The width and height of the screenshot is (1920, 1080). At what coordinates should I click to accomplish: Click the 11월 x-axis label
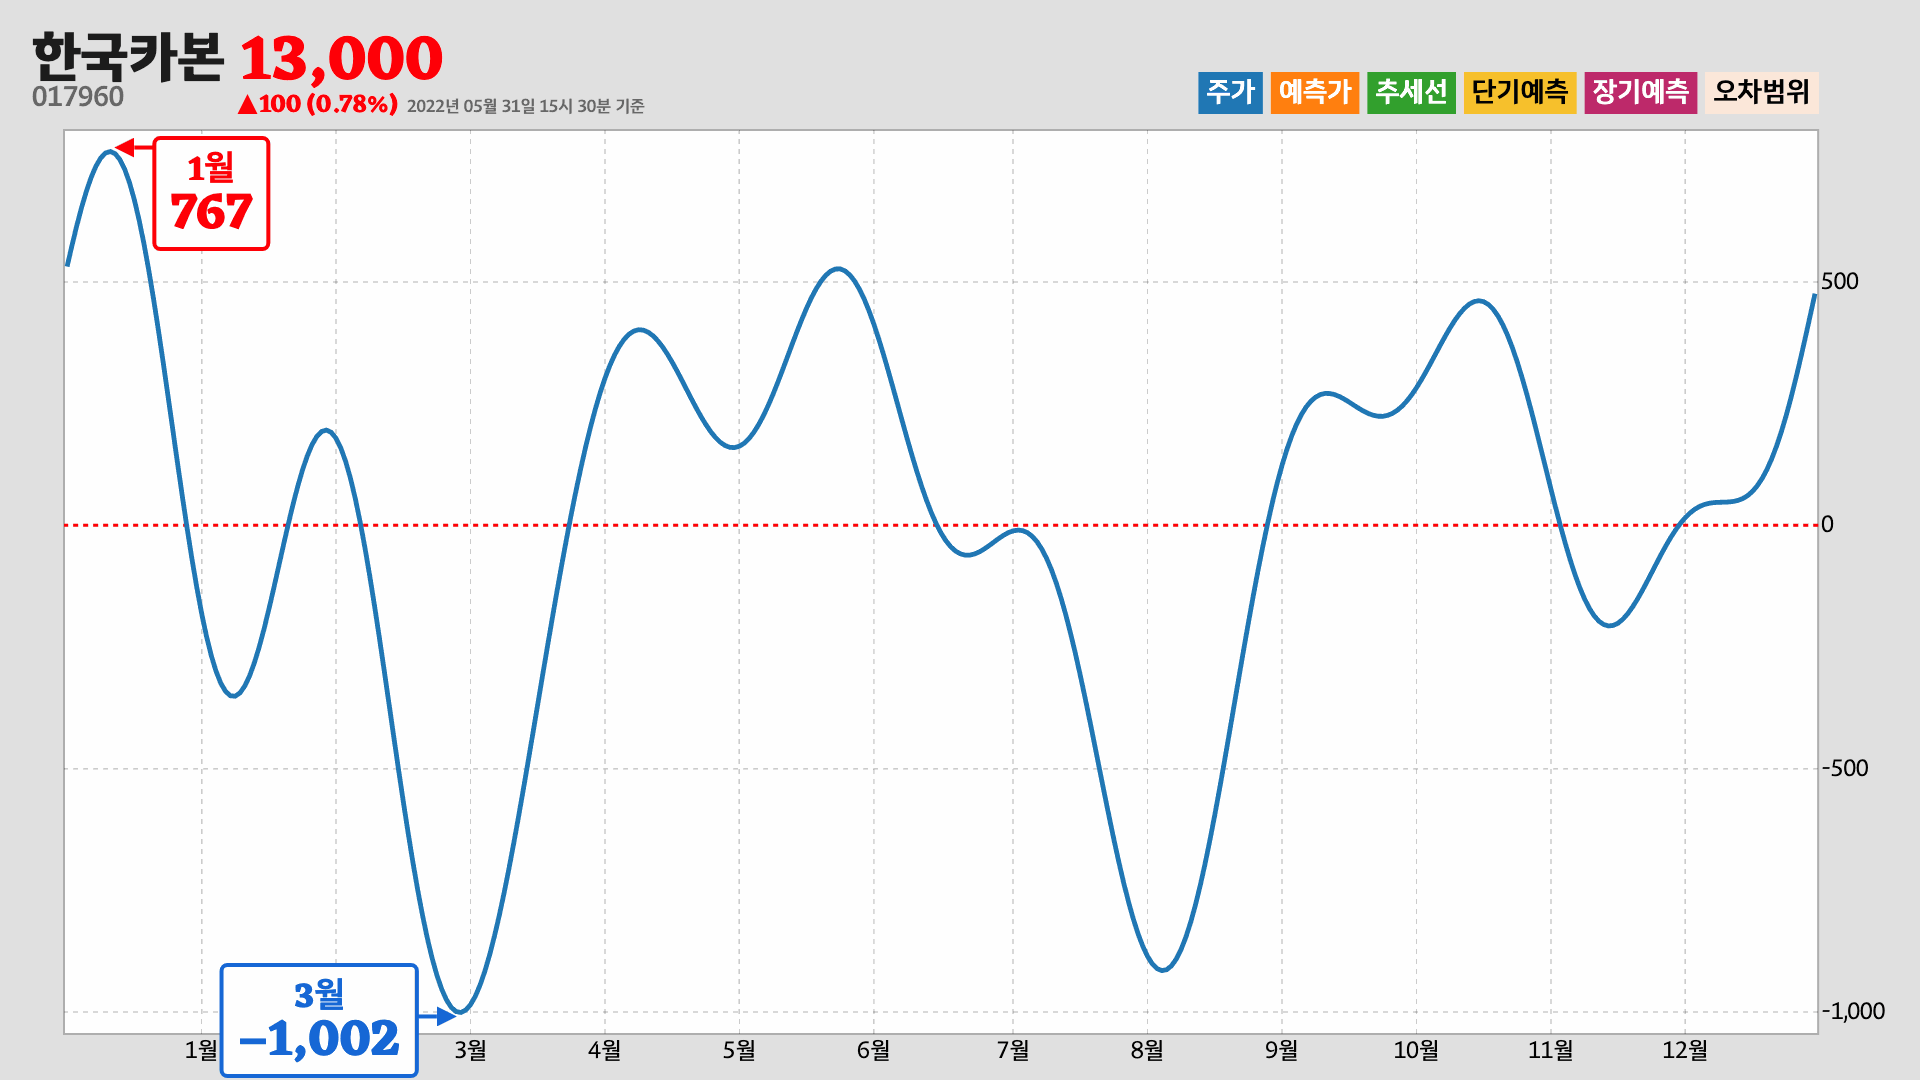point(1550,1051)
